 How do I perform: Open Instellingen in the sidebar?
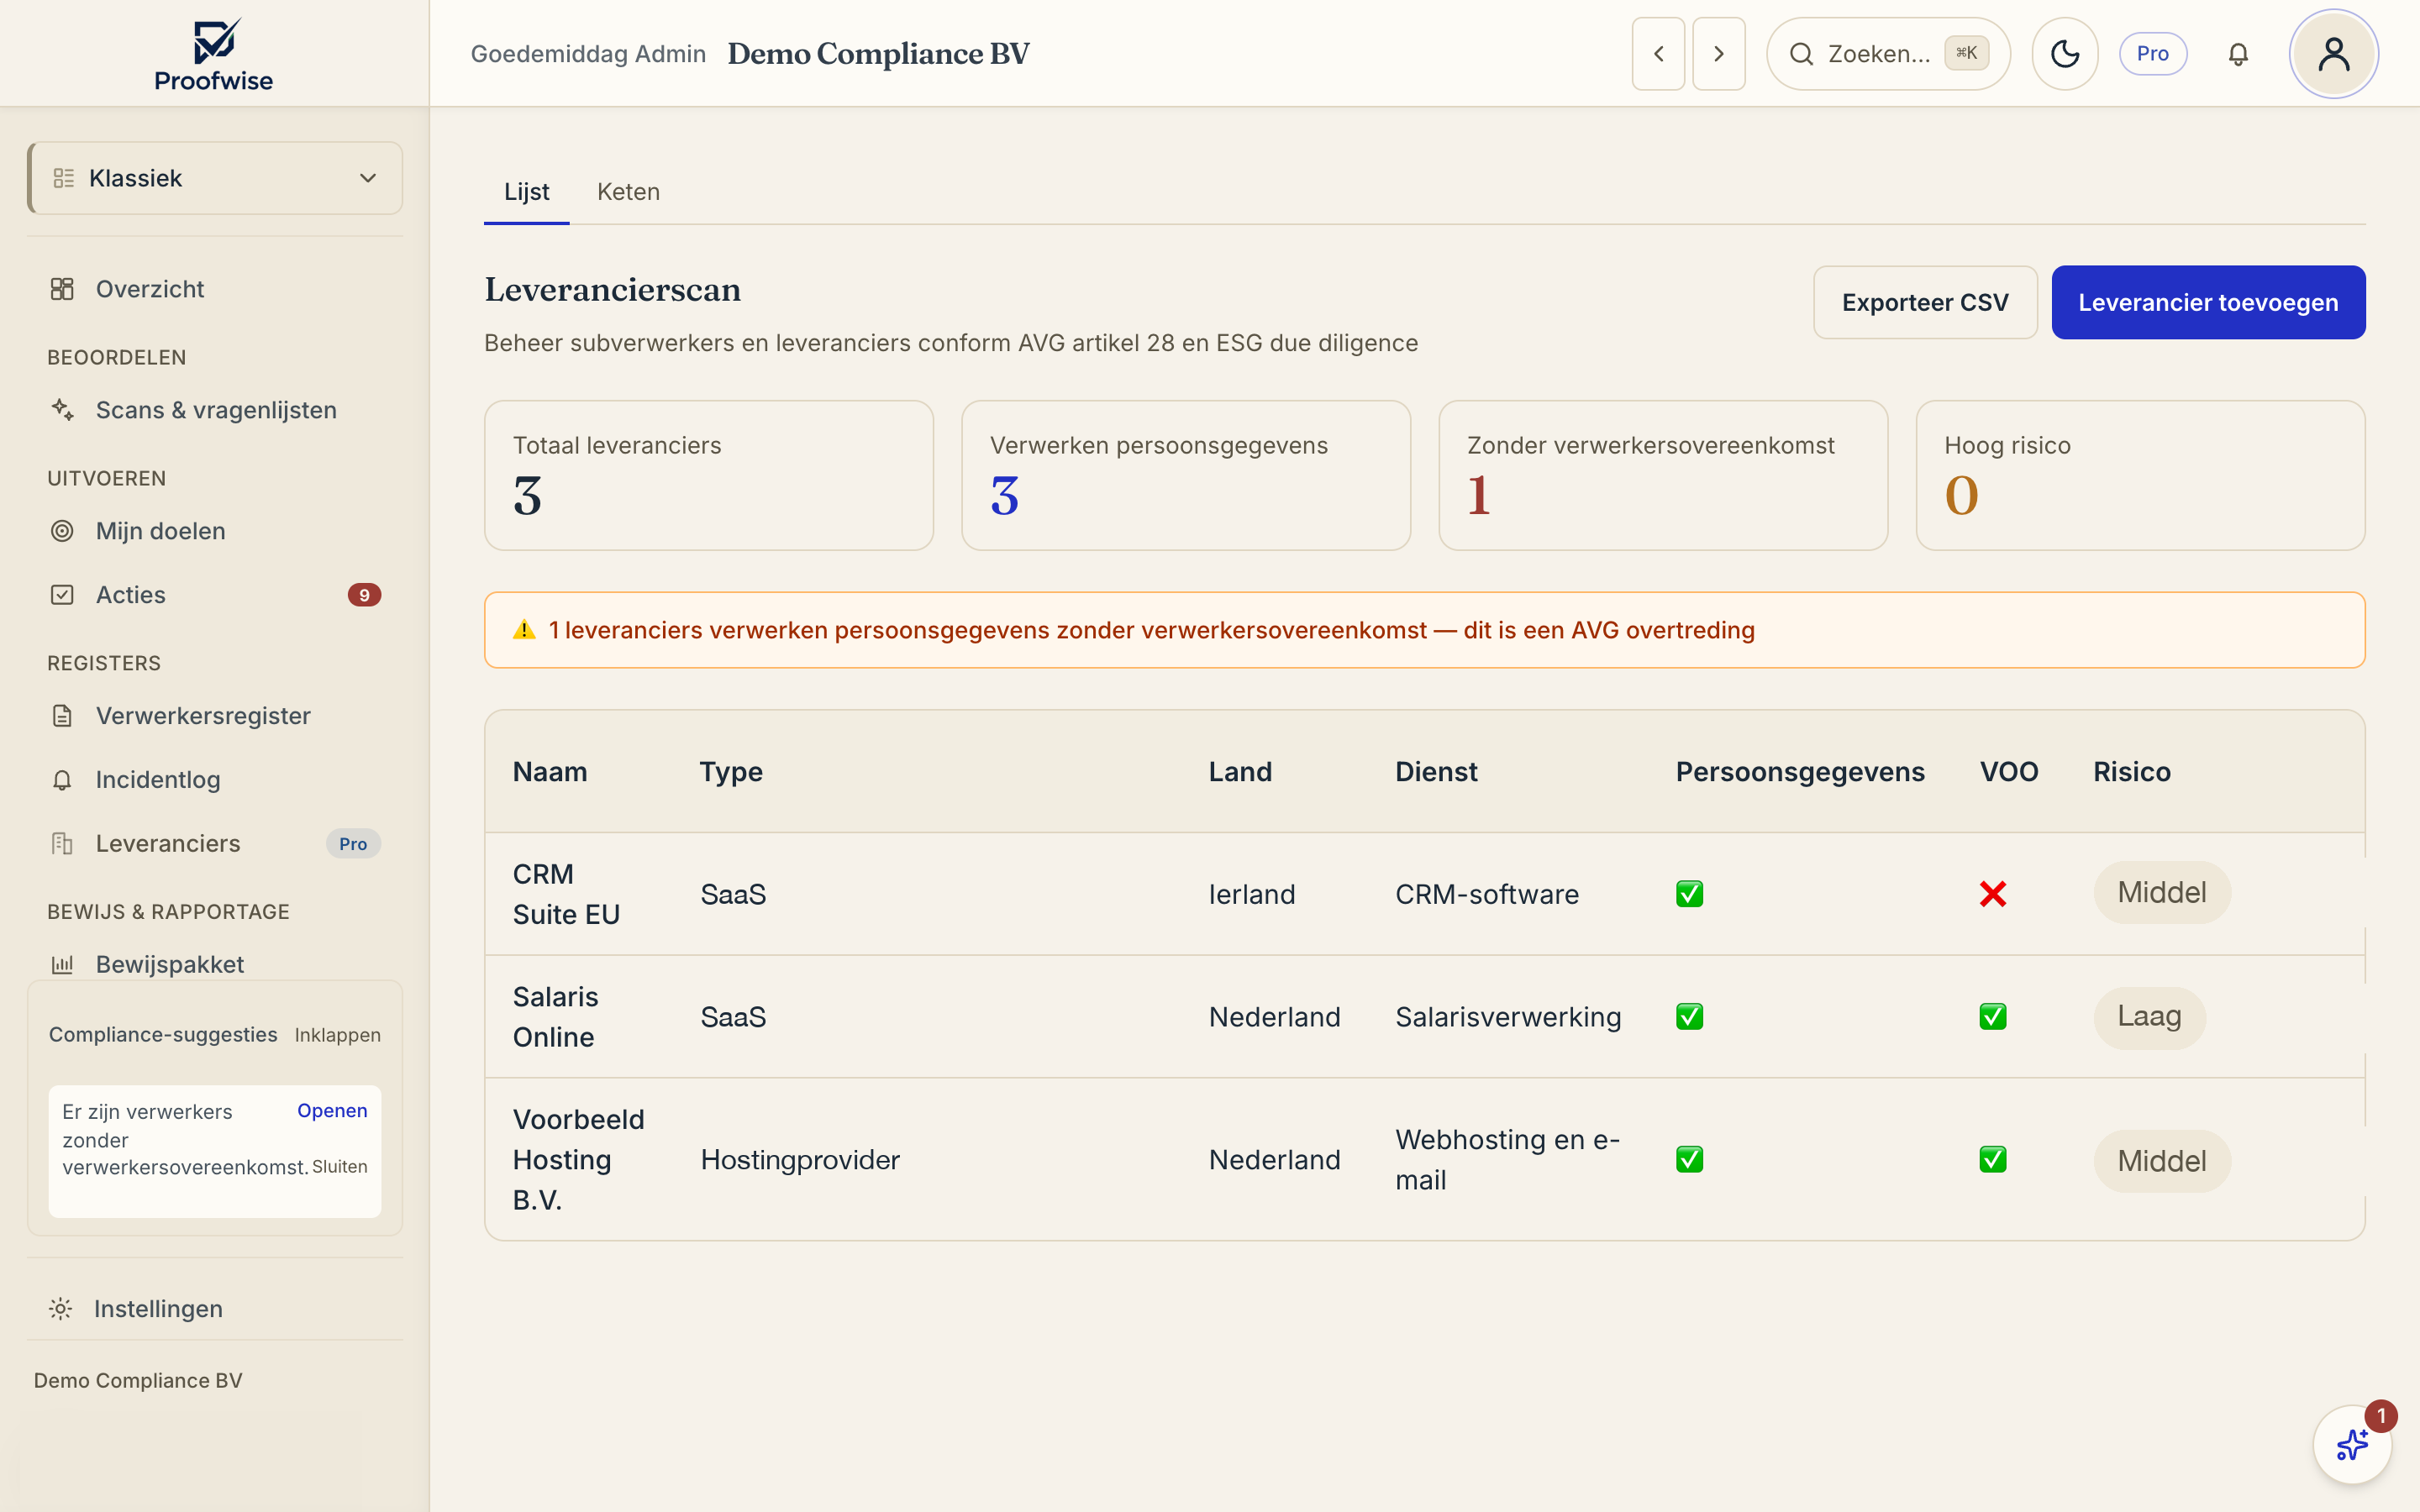click(x=215, y=1309)
